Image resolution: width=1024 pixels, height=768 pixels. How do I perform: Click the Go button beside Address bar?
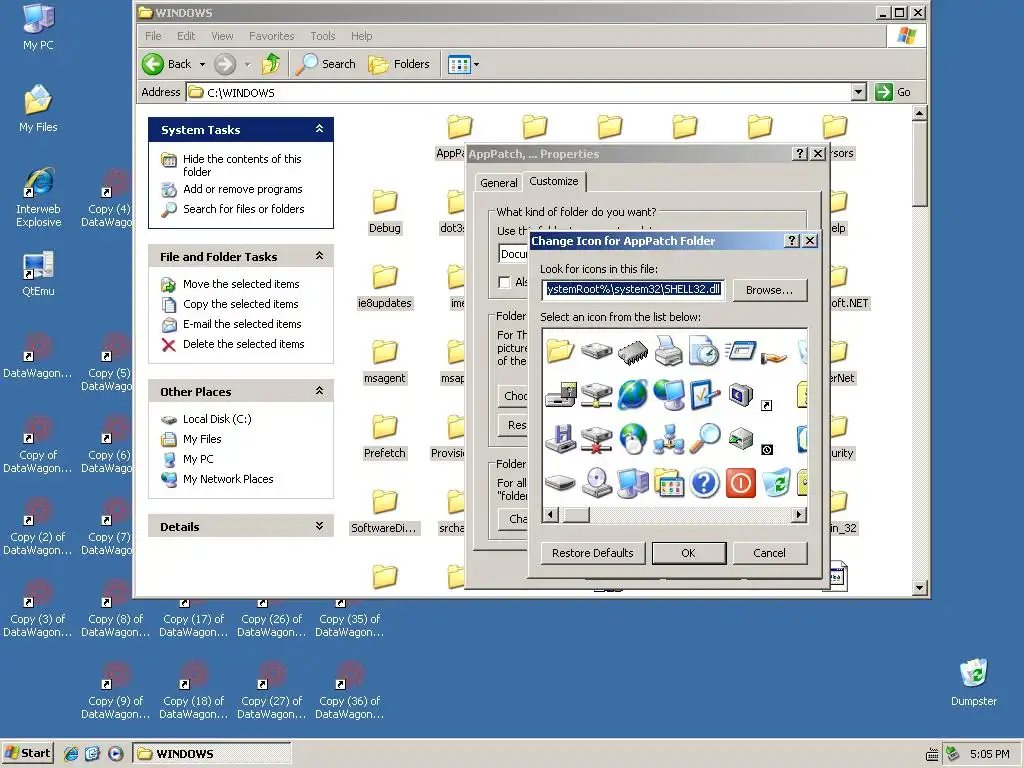893,92
